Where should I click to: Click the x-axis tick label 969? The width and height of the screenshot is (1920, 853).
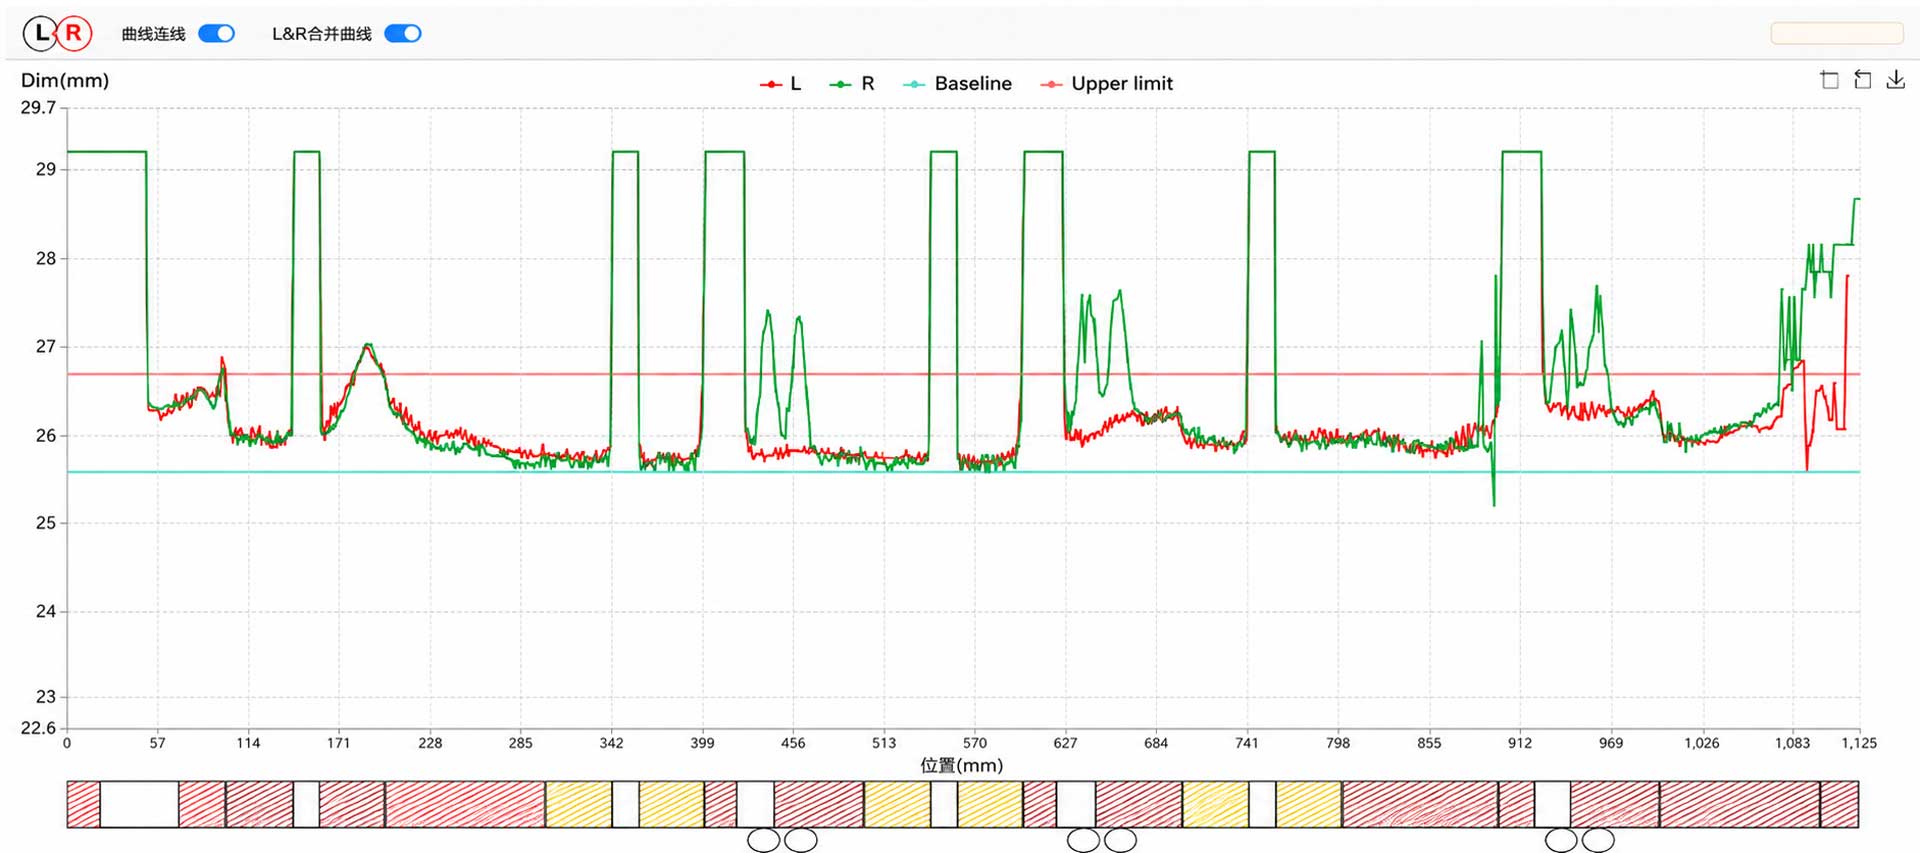[1611, 743]
